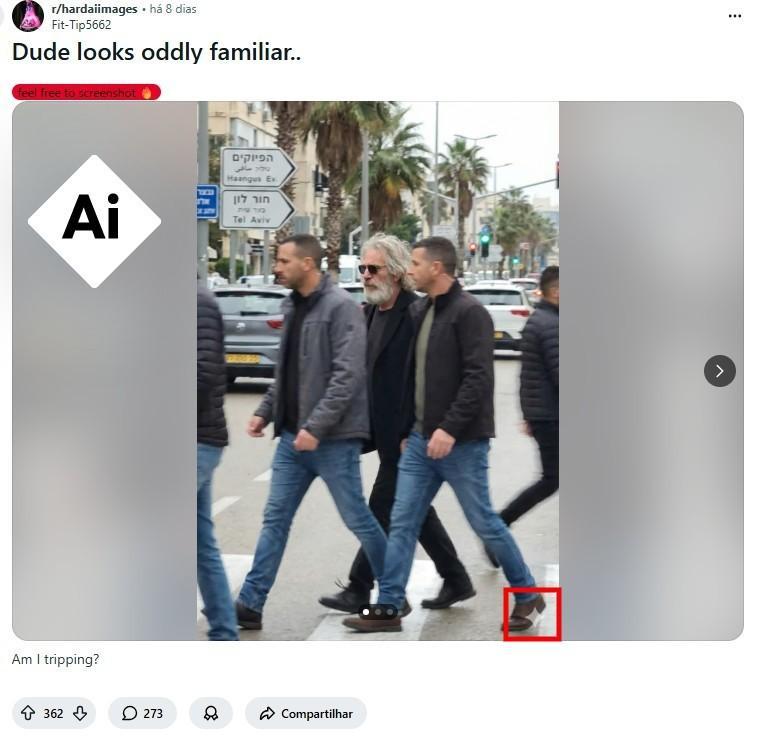
Task: Open the 'Dude looks oddly familiar..' post title
Action: (x=157, y=52)
